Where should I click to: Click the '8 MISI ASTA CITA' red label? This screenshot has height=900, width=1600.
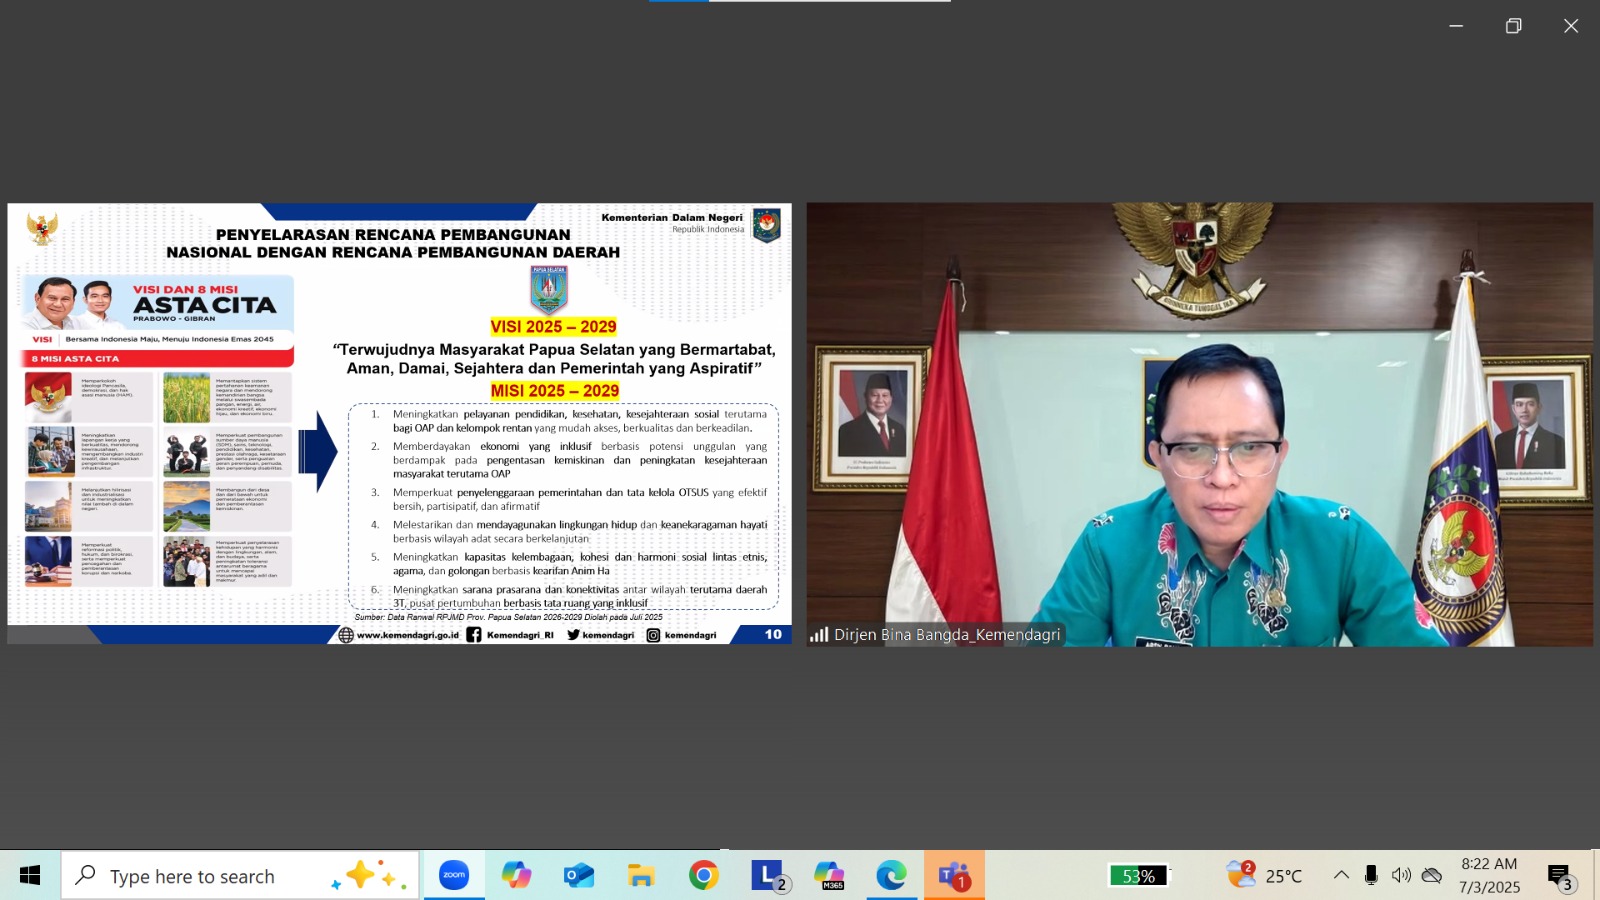75,358
